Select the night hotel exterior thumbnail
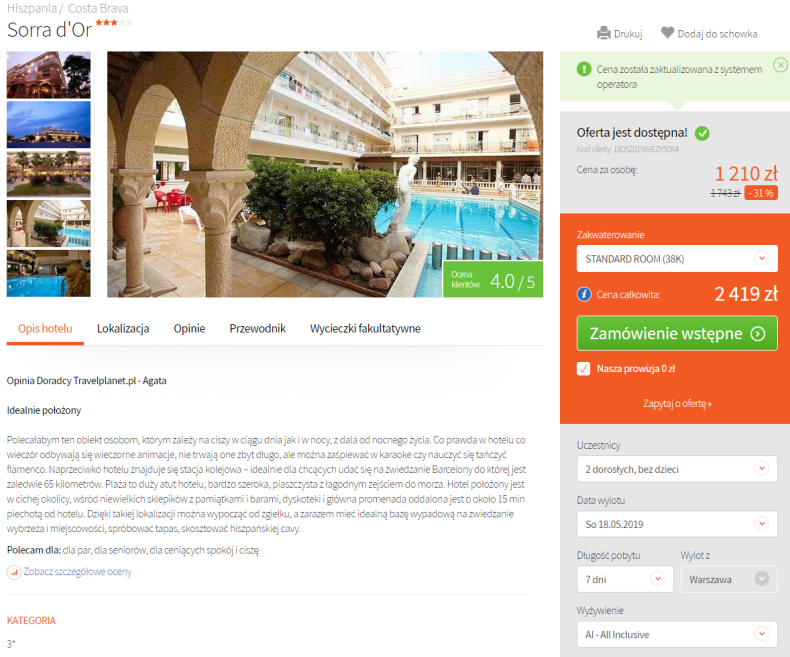Screen dimensions: 790x657 48,124
